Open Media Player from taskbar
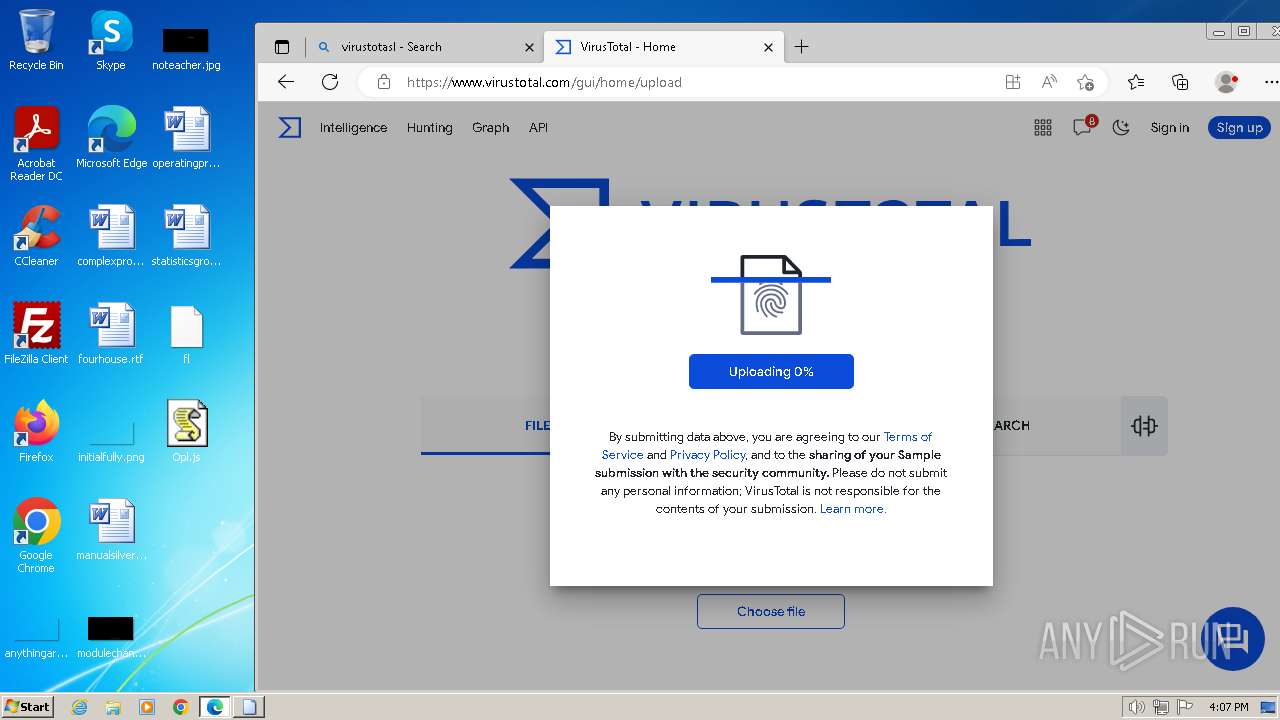This screenshot has width=1280, height=720. [x=147, y=706]
